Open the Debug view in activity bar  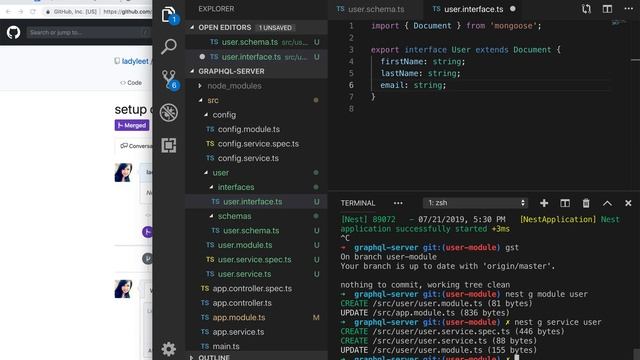point(169,113)
